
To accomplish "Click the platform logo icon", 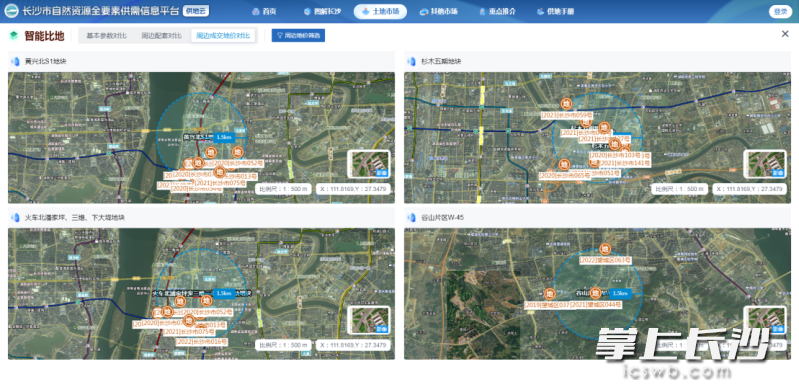I will tap(11, 11).
